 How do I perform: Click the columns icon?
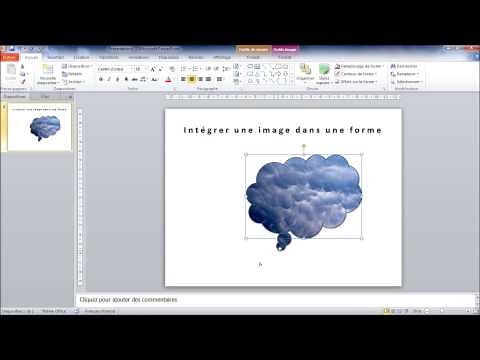coord(220,79)
